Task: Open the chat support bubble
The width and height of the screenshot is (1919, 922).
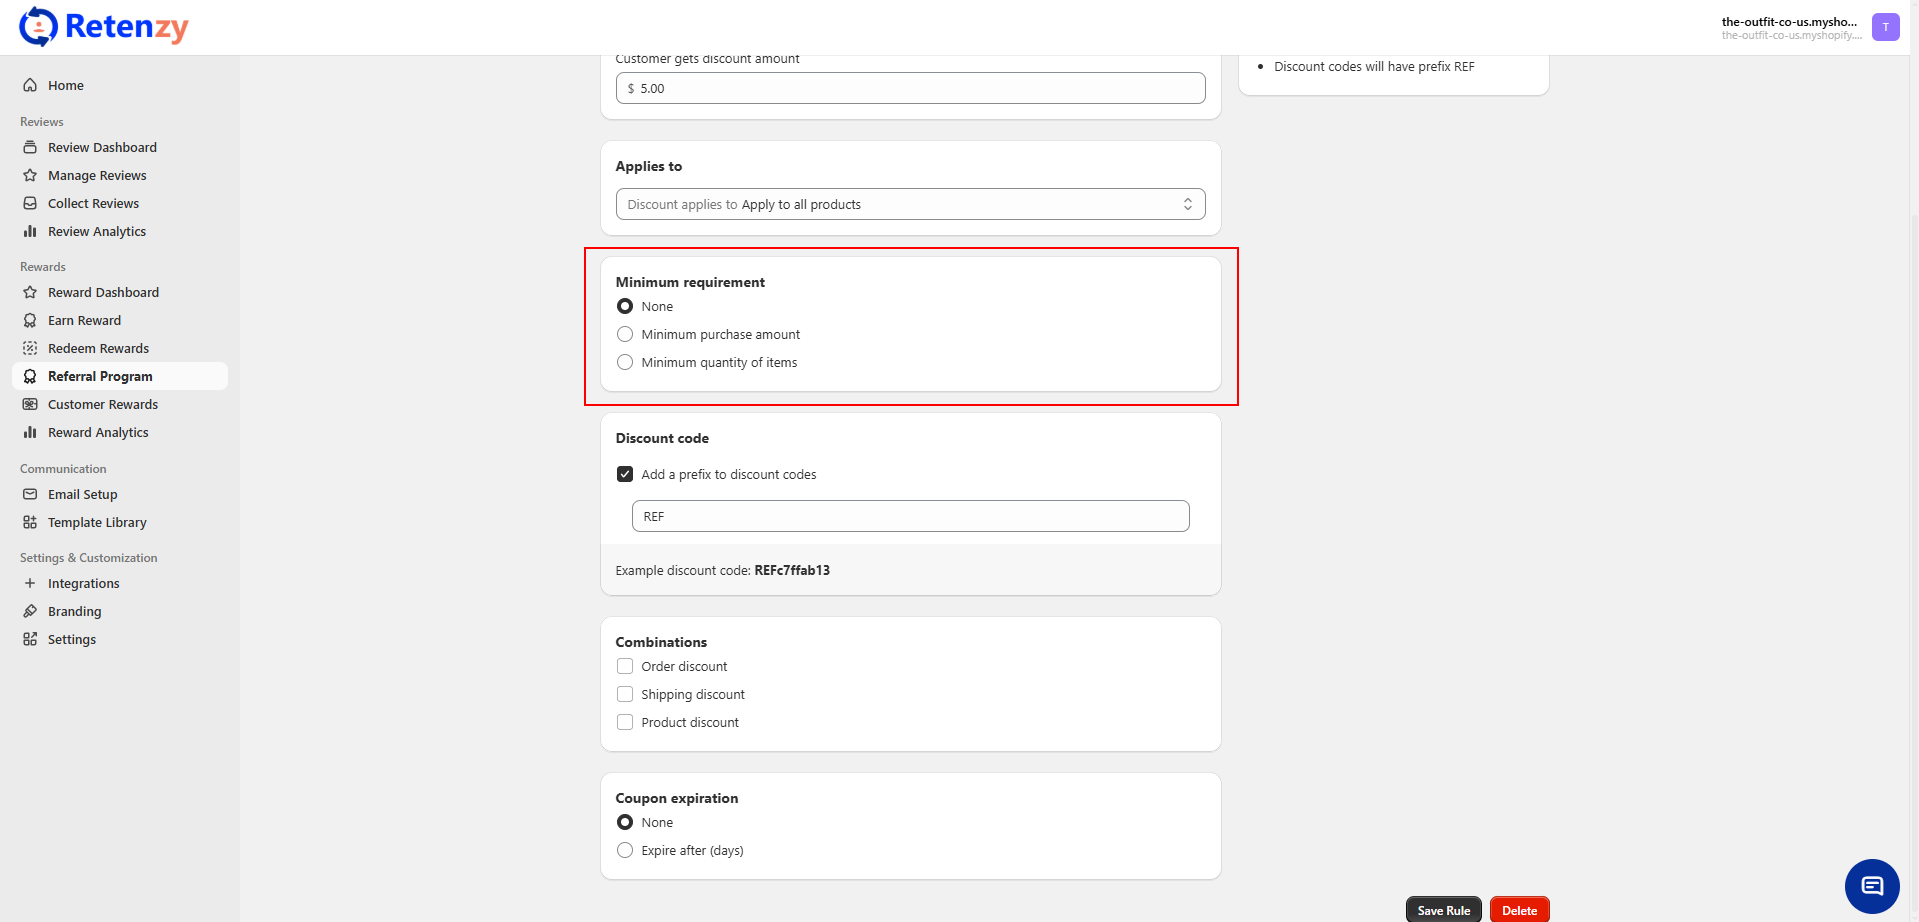Action: pos(1871,886)
